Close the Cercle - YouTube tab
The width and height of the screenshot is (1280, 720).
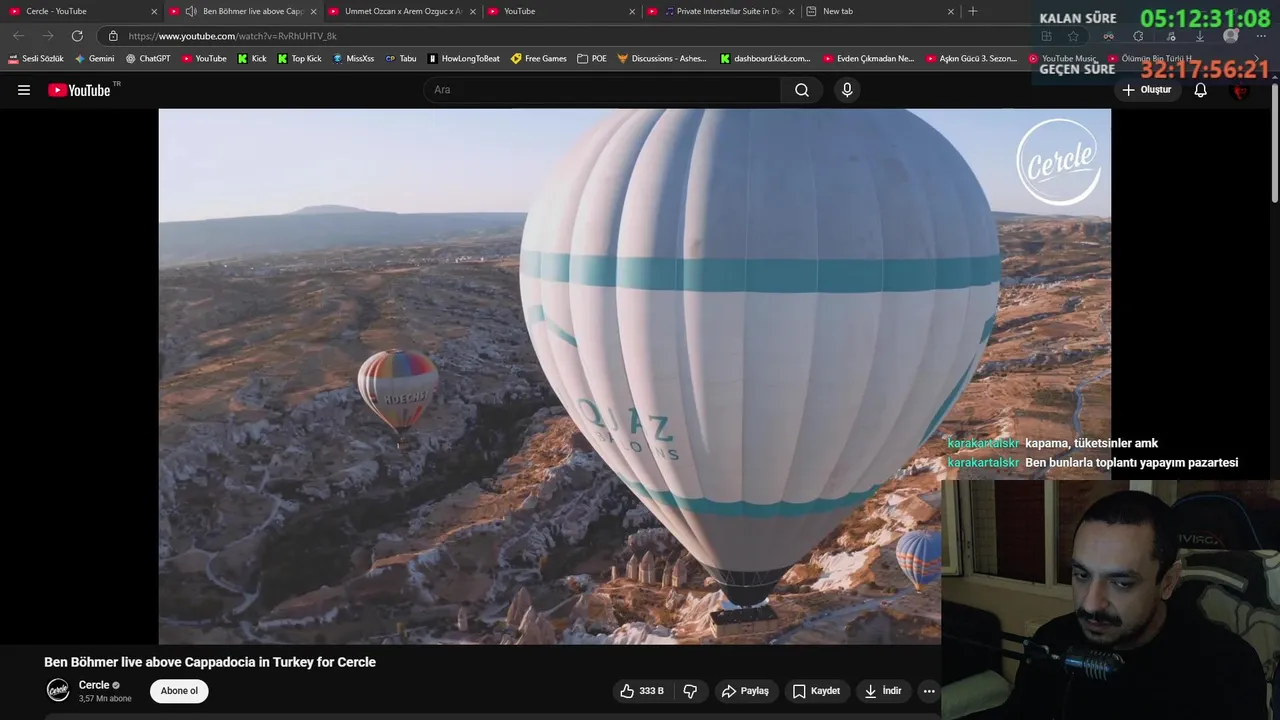[x=154, y=11]
